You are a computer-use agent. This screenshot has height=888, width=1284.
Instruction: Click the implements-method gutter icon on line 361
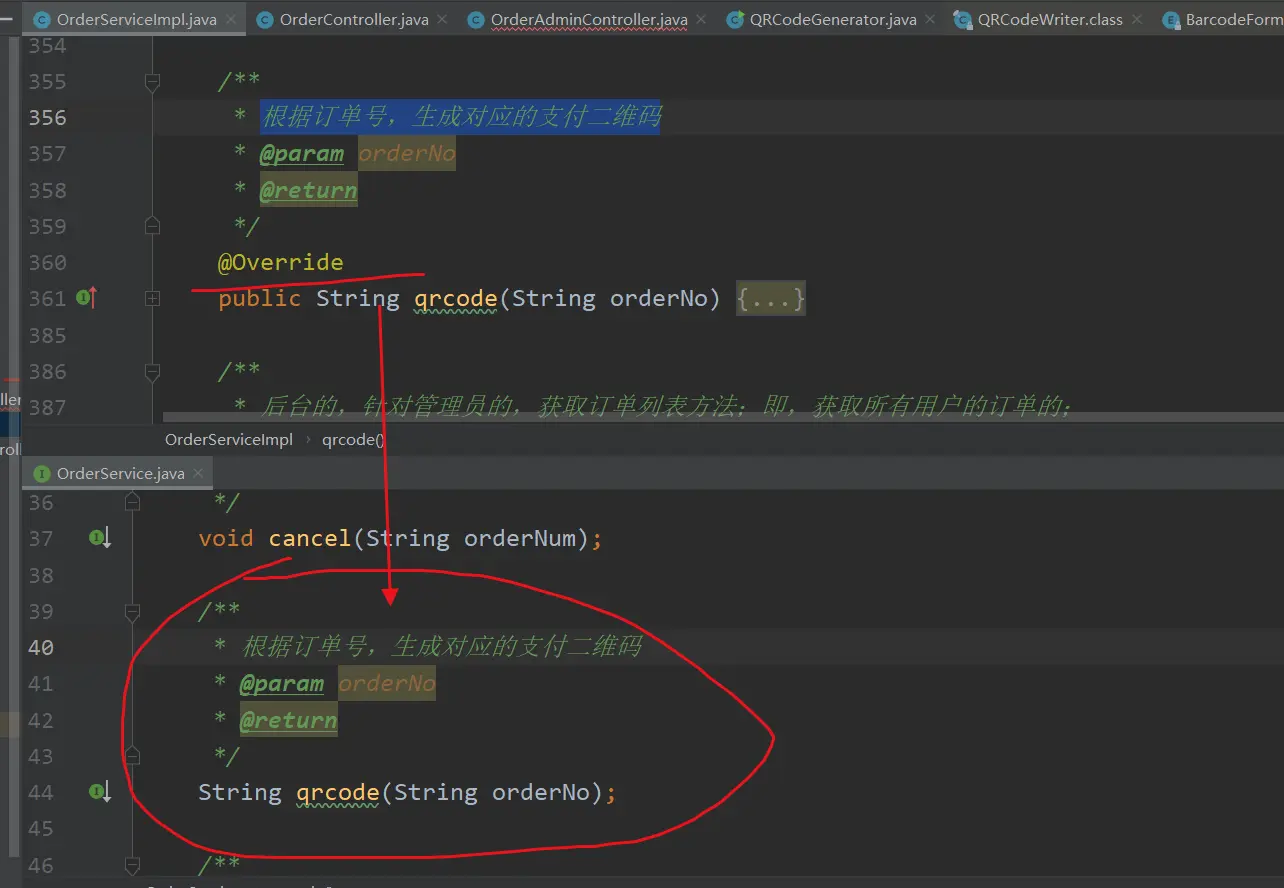click(86, 298)
